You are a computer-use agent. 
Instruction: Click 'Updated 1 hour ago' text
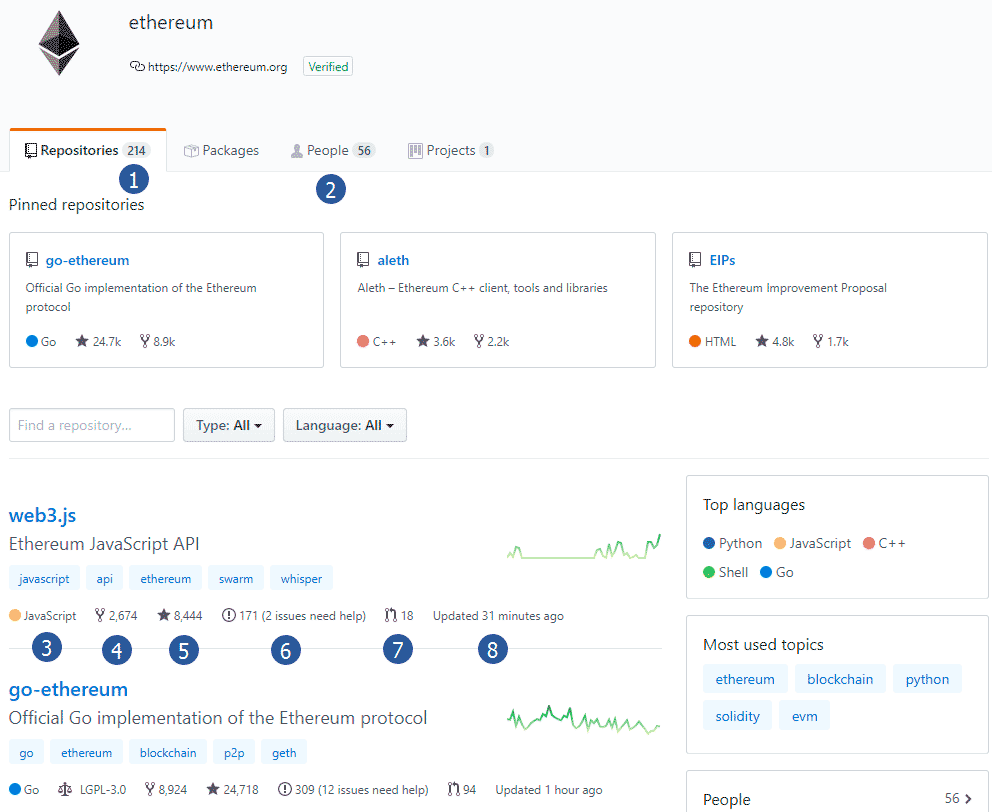(x=549, y=790)
